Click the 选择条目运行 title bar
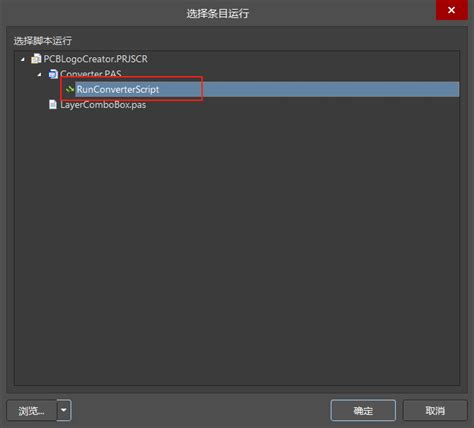The height and width of the screenshot is (428, 474). (218, 13)
